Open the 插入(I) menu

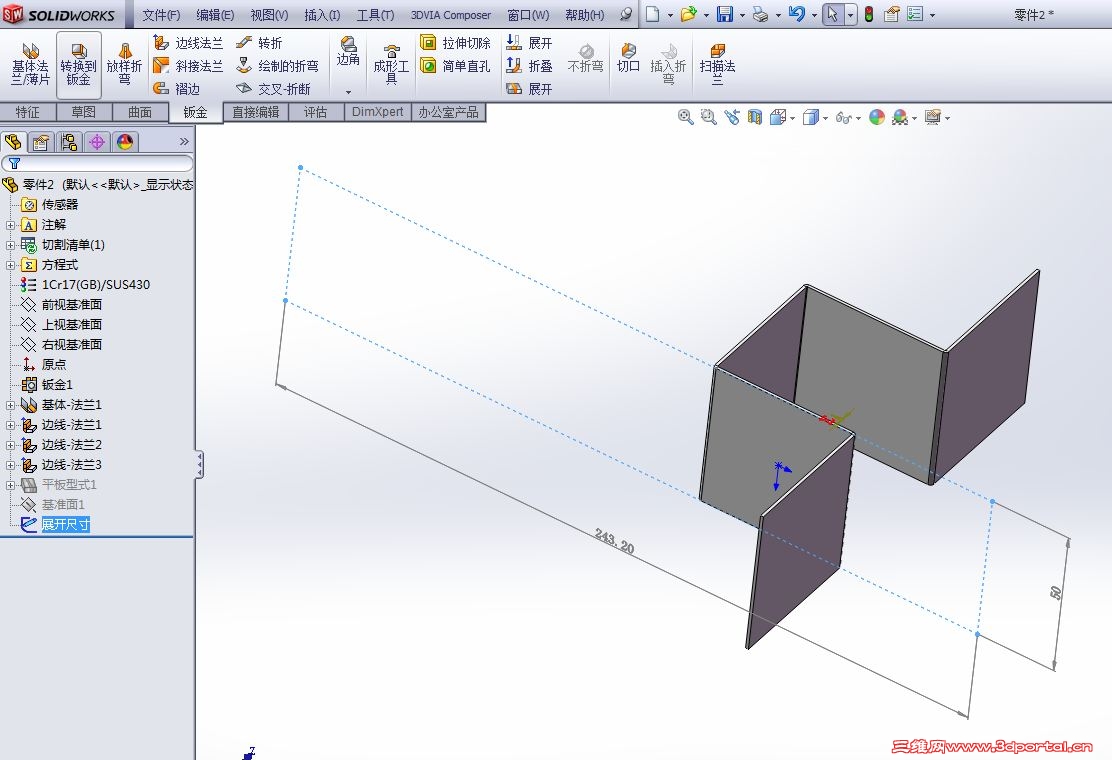(x=322, y=15)
